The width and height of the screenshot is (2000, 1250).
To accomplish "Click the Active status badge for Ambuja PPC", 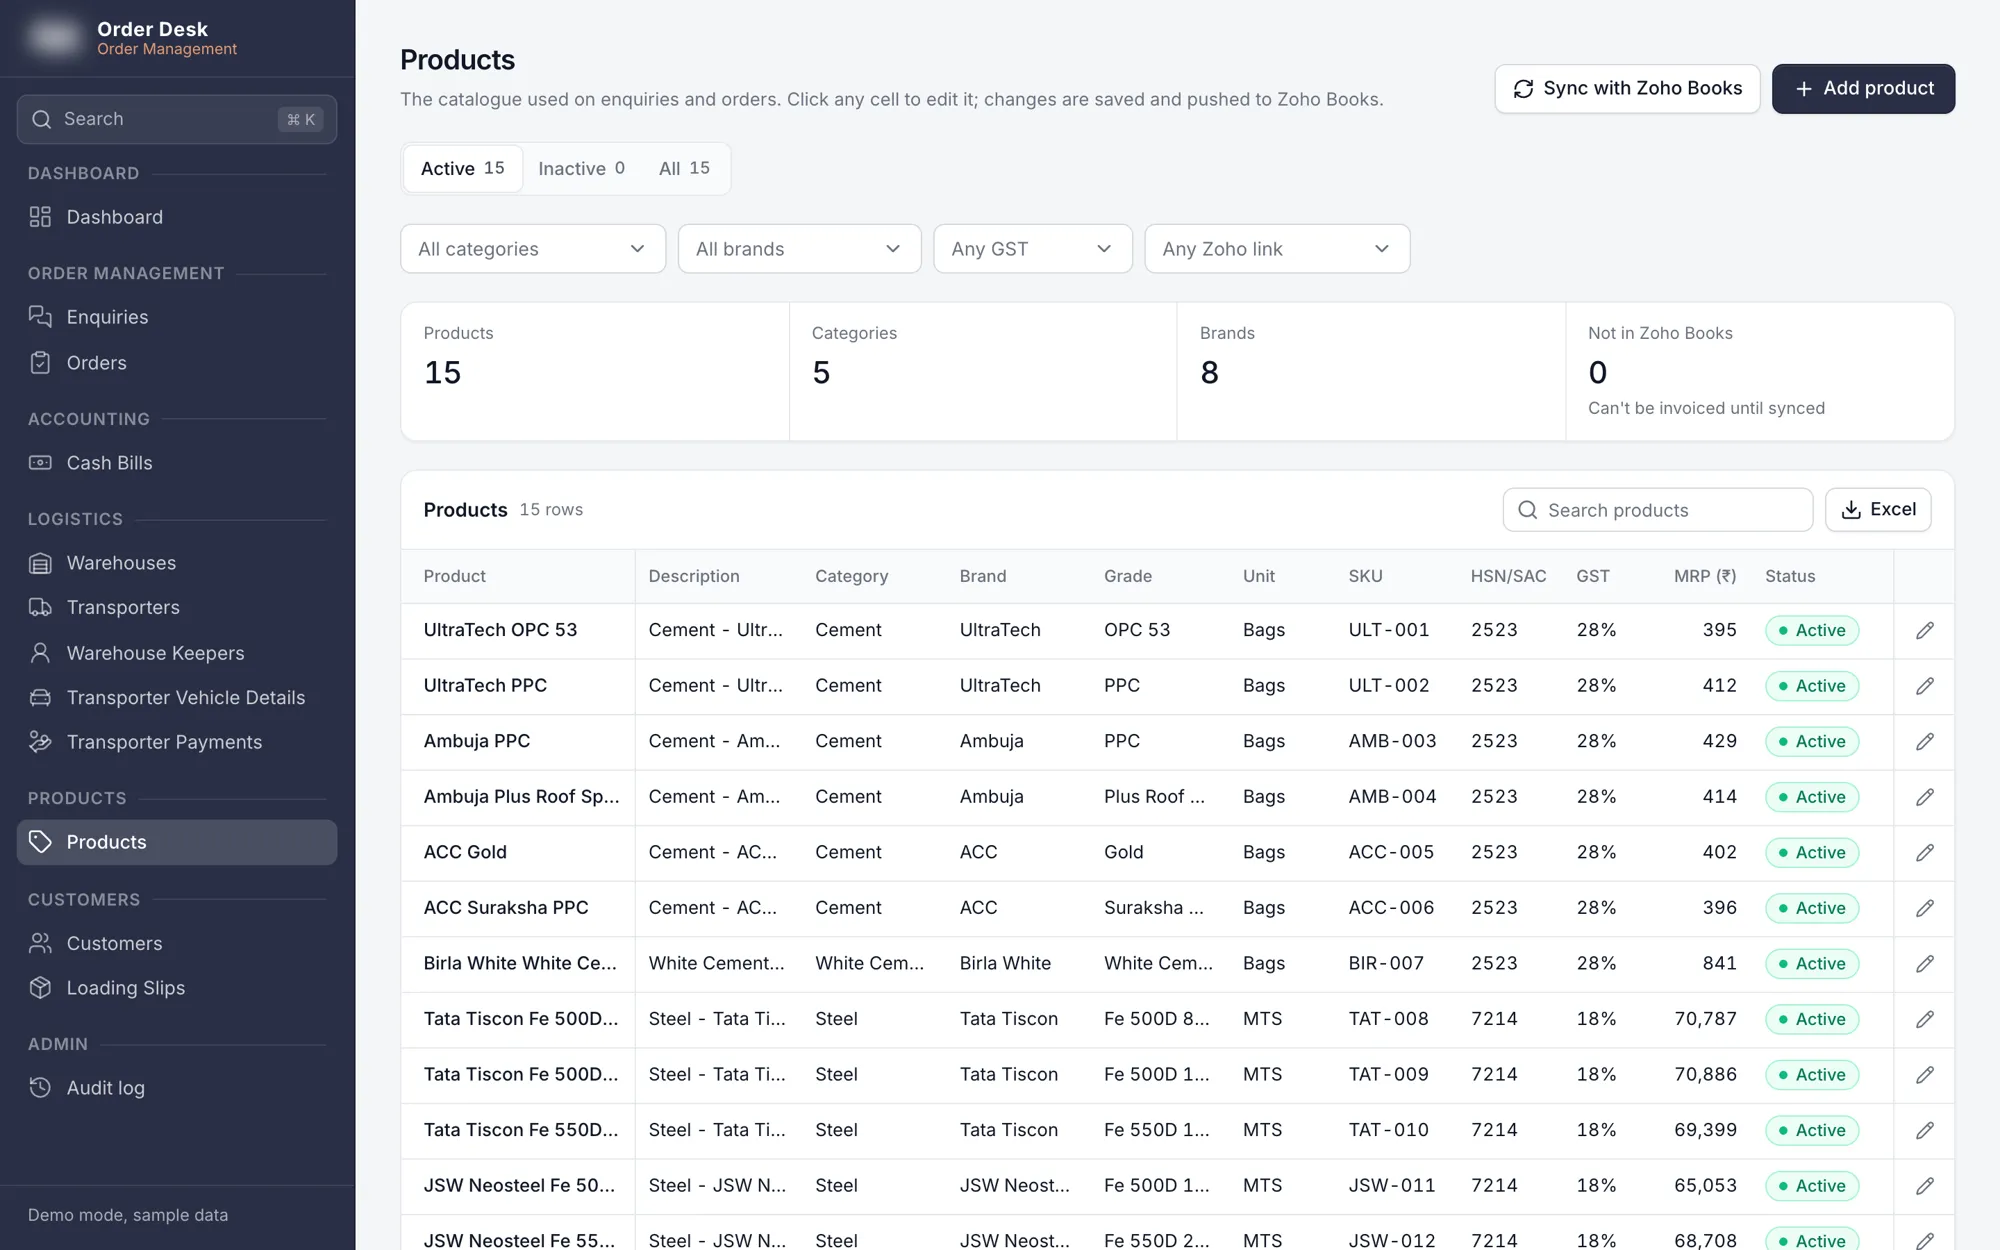I will click(x=1812, y=741).
